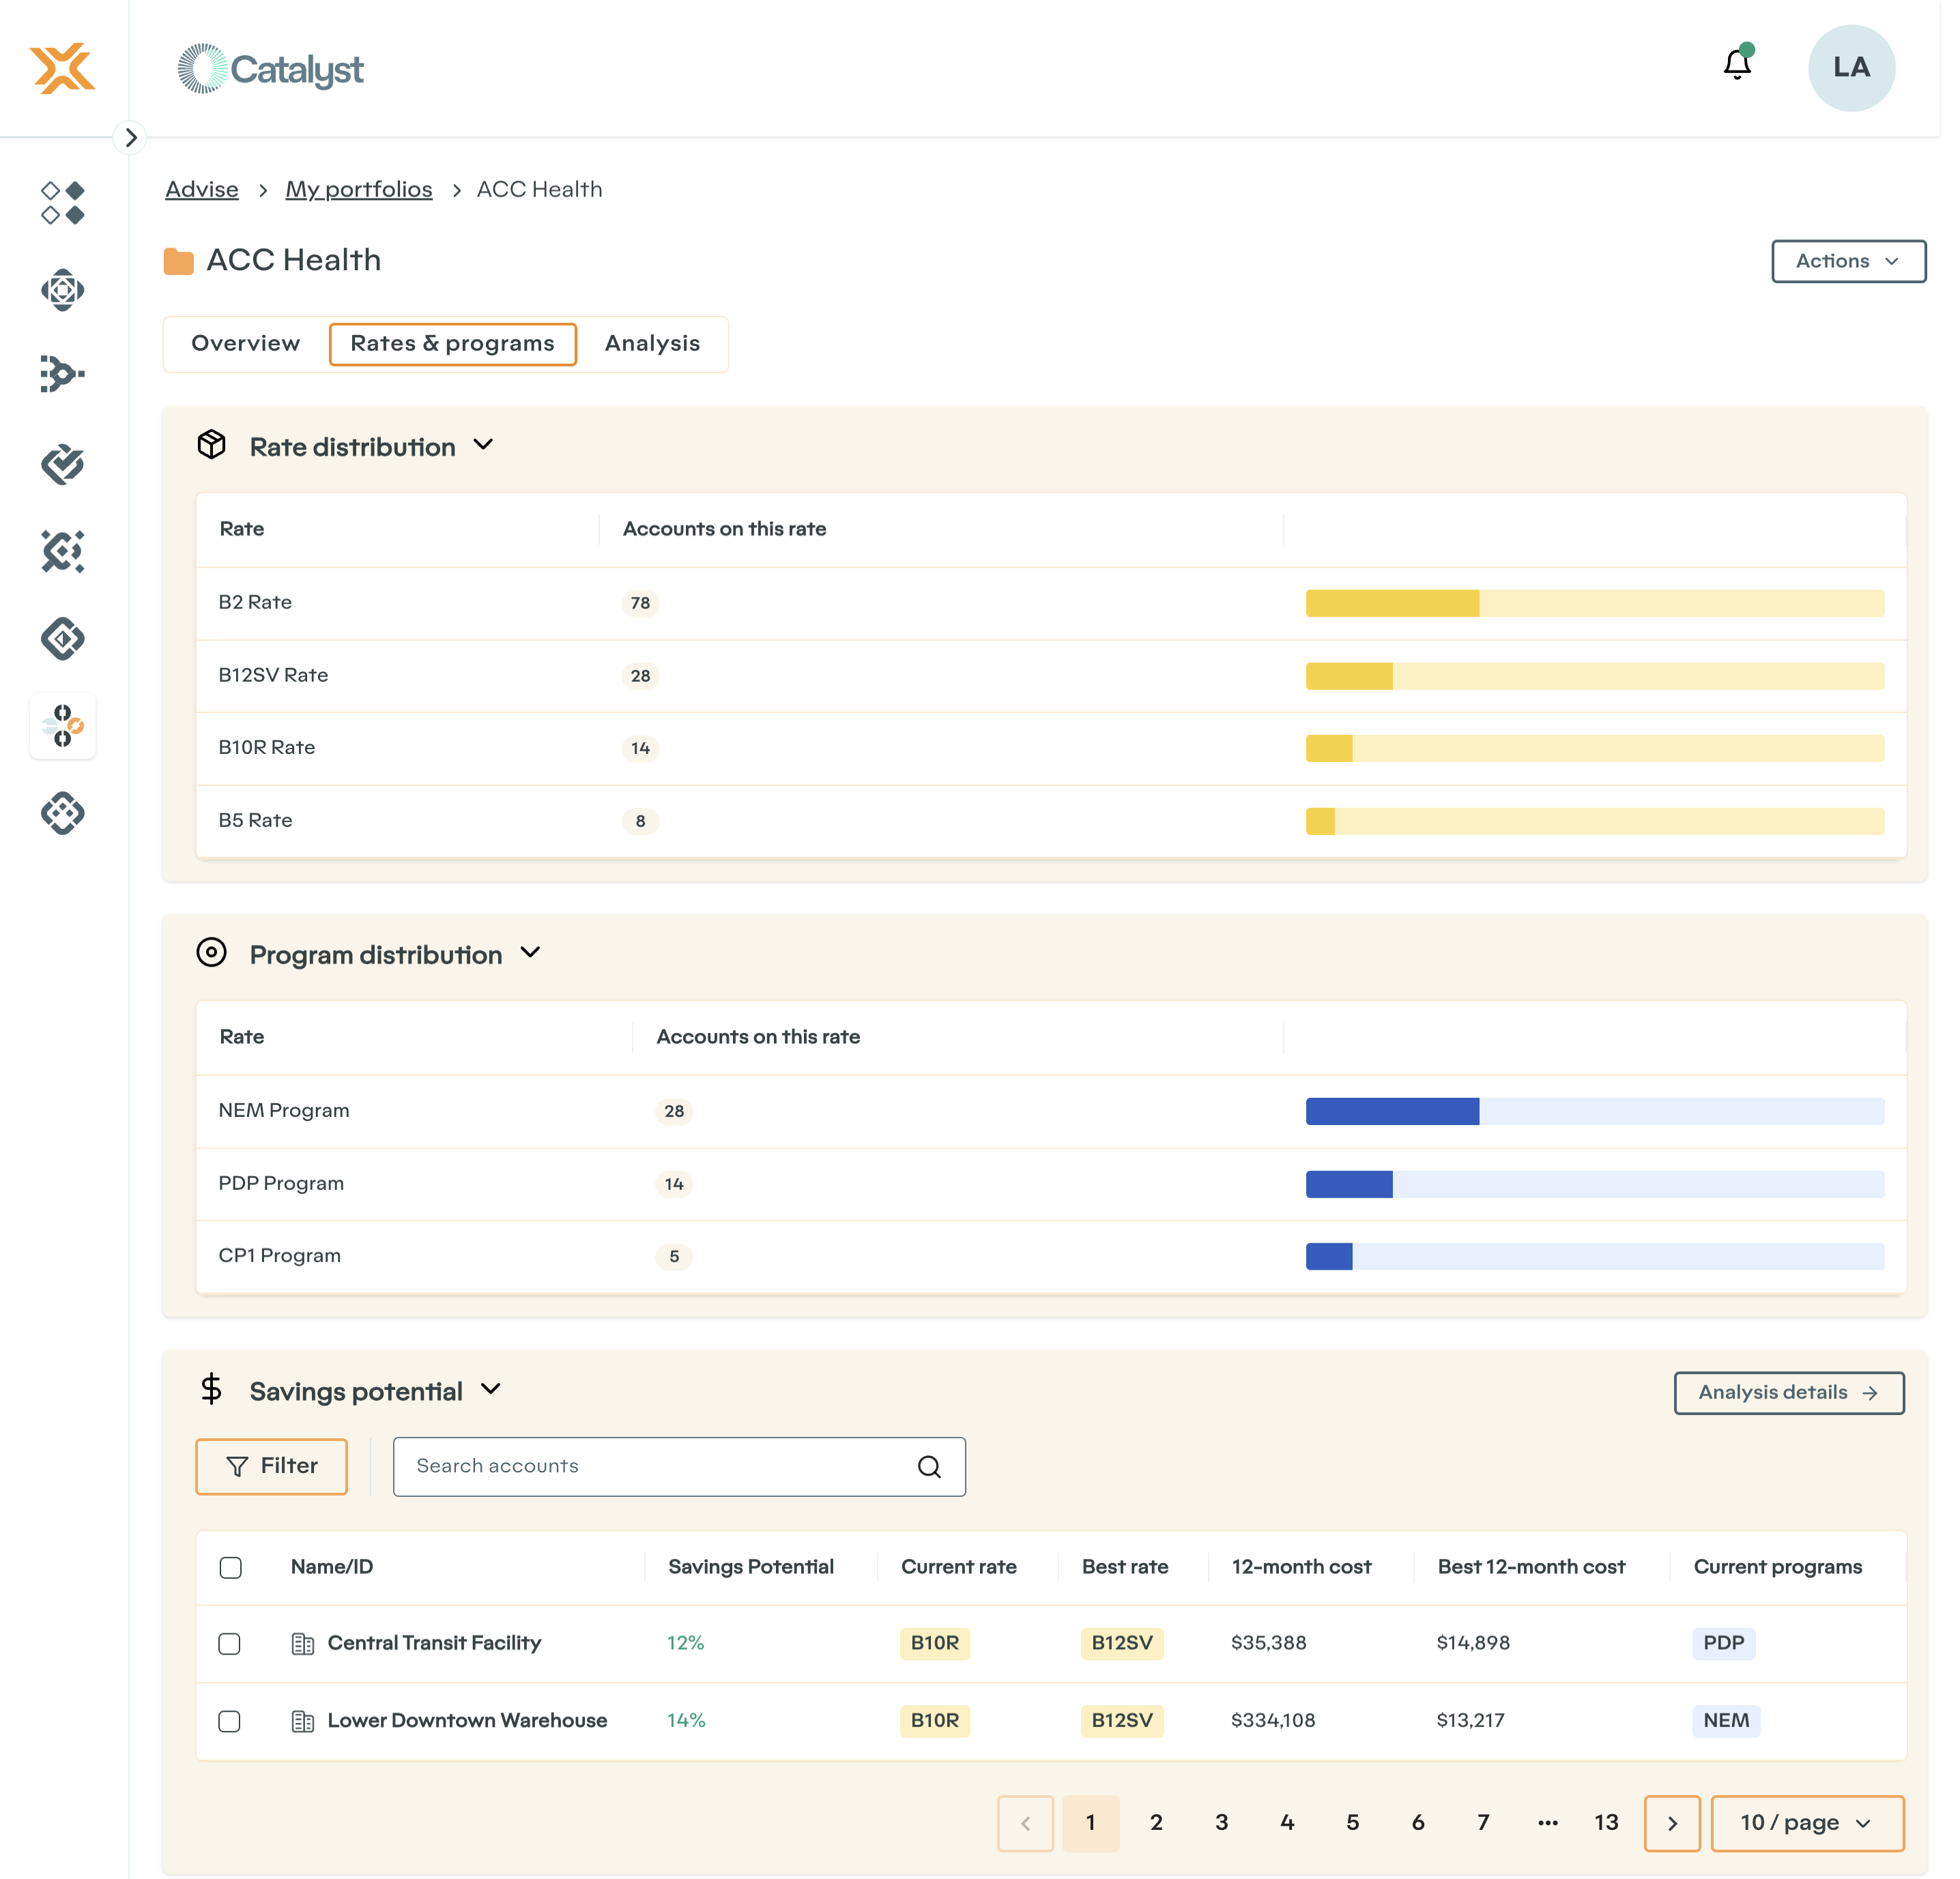This screenshot has width=1960, height=1879.
Task: Collapse the Program distribution section
Action: pyautogui.click(x=530, y=952)
